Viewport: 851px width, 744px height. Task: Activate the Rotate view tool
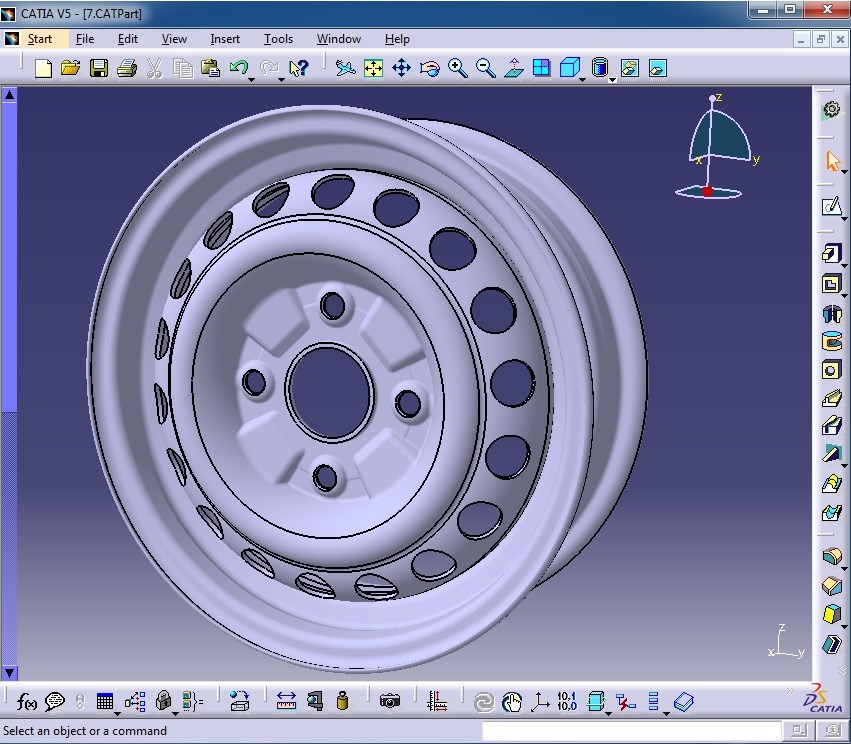[429, 68]
